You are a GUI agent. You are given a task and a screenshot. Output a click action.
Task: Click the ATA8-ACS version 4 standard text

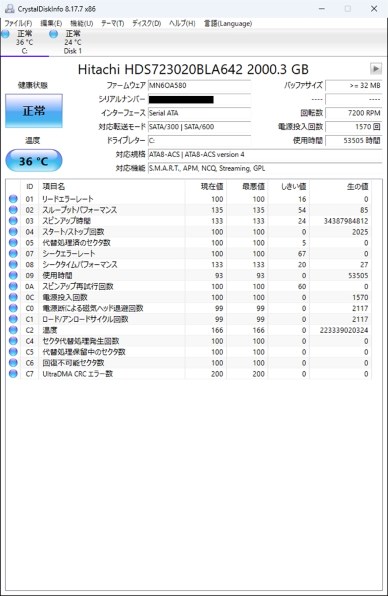(x=215, y=155)
